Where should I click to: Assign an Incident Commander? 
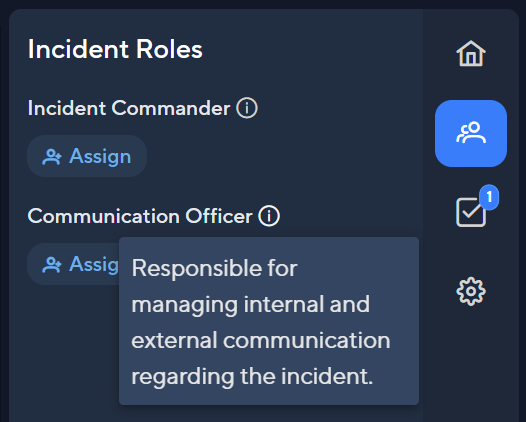pos(87,156)
